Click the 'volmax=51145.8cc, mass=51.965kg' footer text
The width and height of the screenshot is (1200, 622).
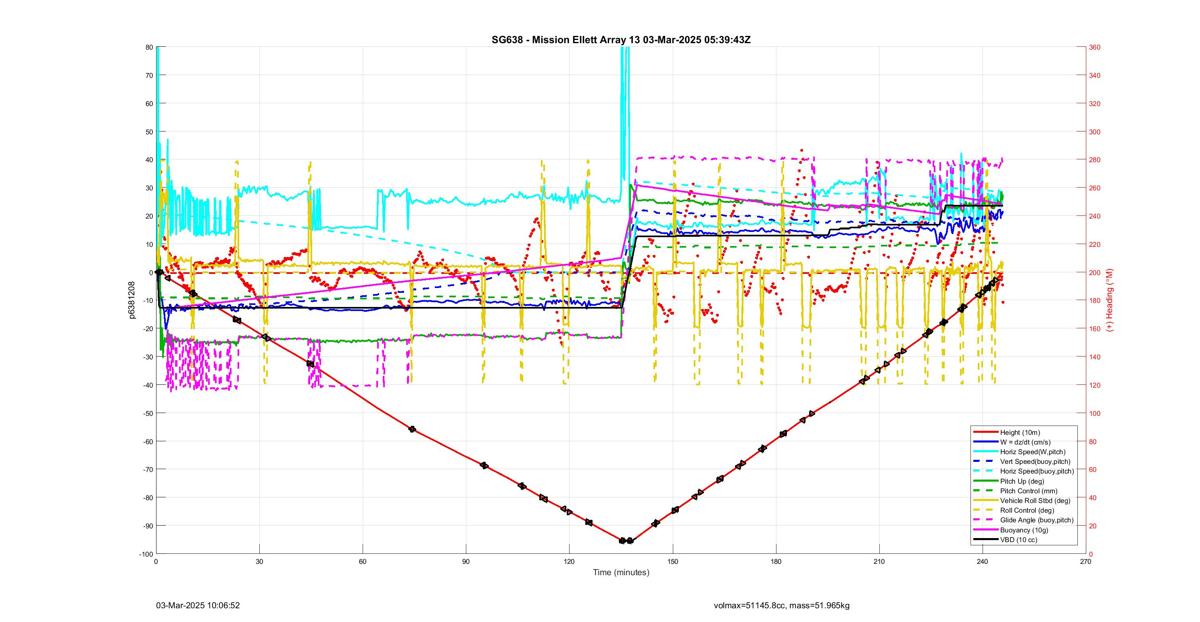click(x=781, y=605)
